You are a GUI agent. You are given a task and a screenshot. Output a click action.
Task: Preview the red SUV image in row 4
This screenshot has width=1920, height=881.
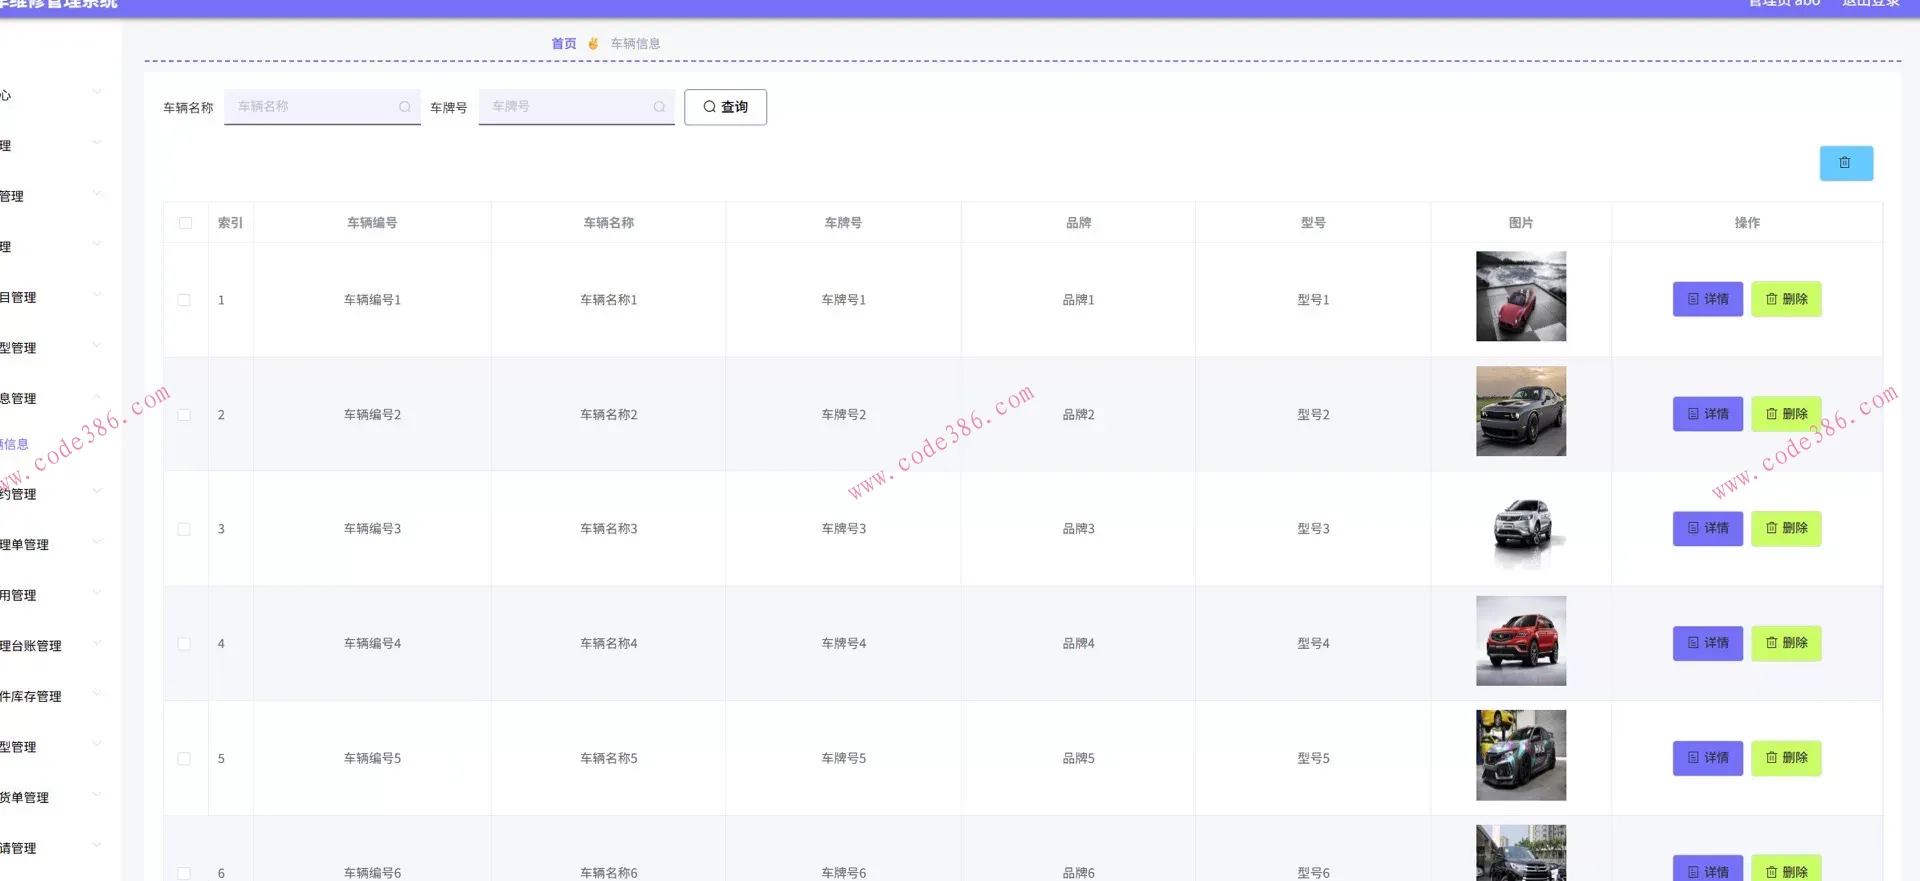coord(1521,641)
